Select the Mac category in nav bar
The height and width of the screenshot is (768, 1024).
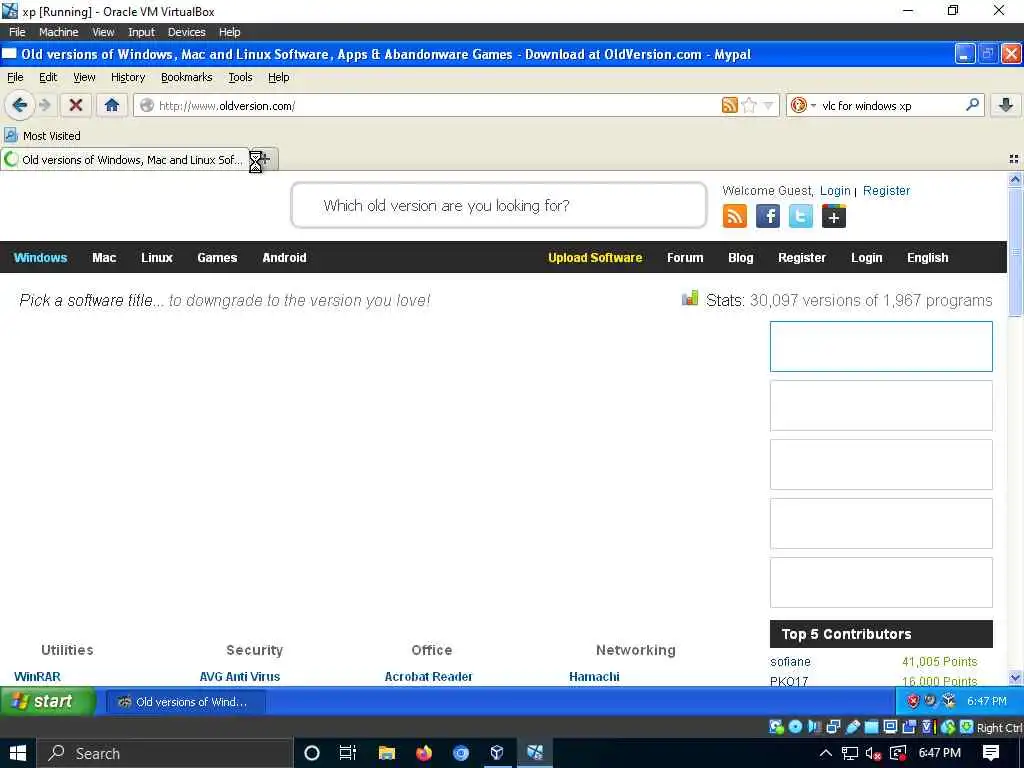coord(104,257)
